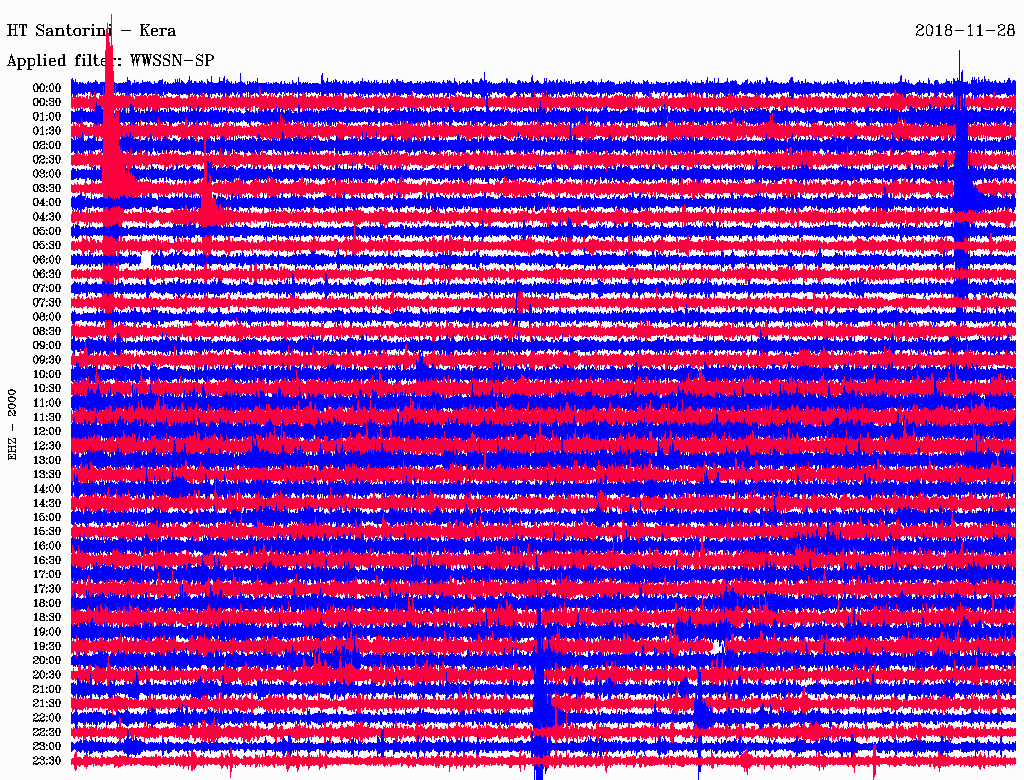The height and width of the screenshot is (780, 1024).
Task: Select the 11:30 time label
Action: click(x=47, y=417)
